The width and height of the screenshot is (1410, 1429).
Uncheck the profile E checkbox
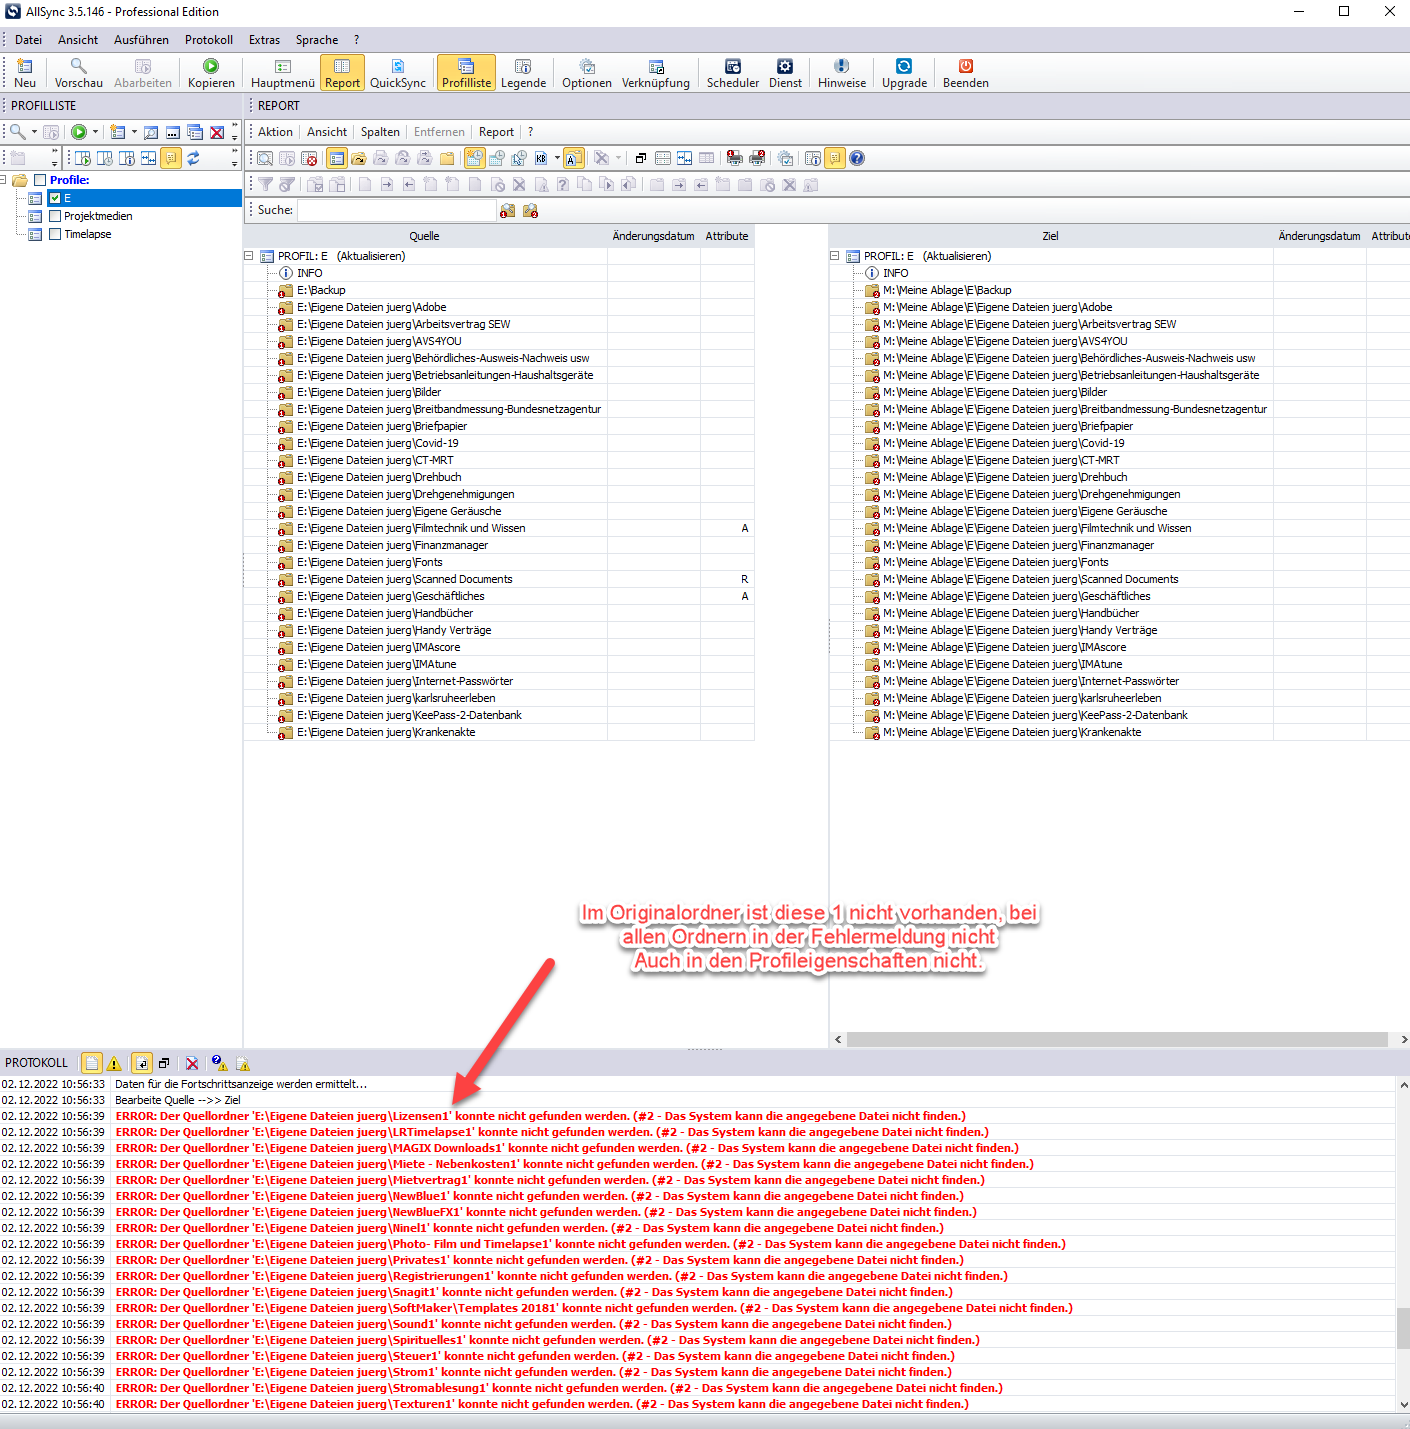[x=55, y=198]
